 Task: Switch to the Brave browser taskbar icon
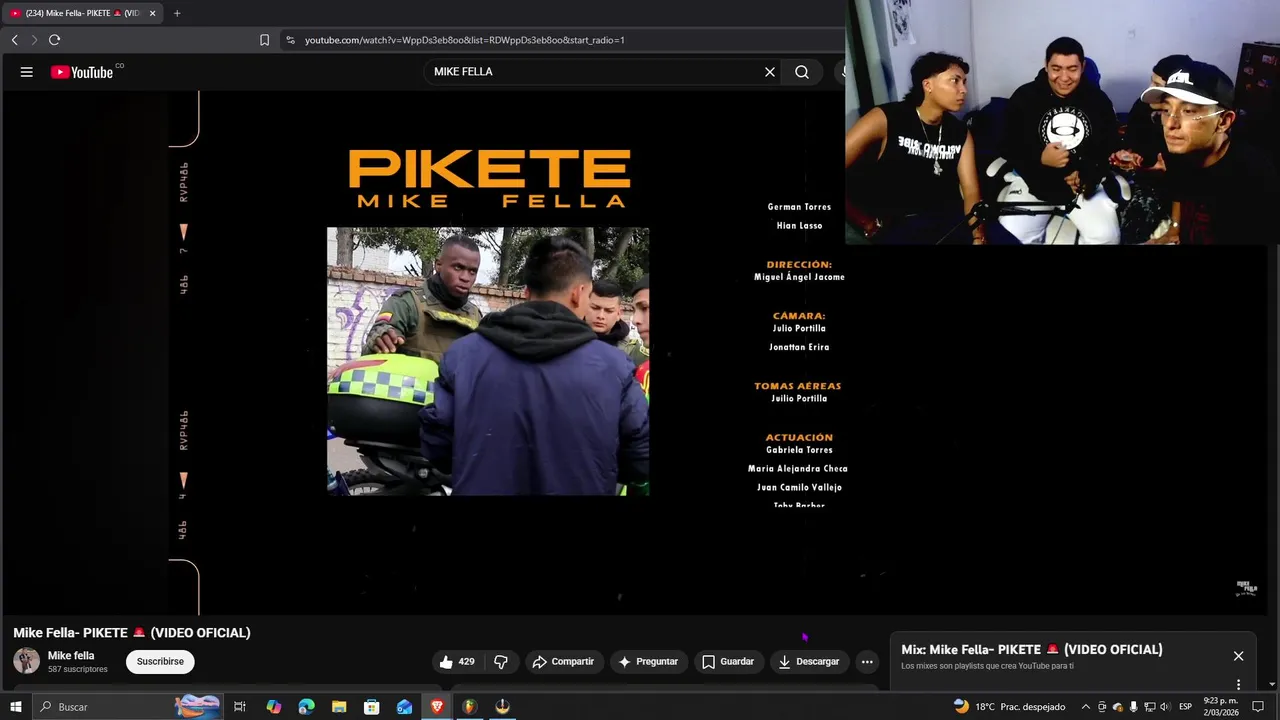[437, 707]
